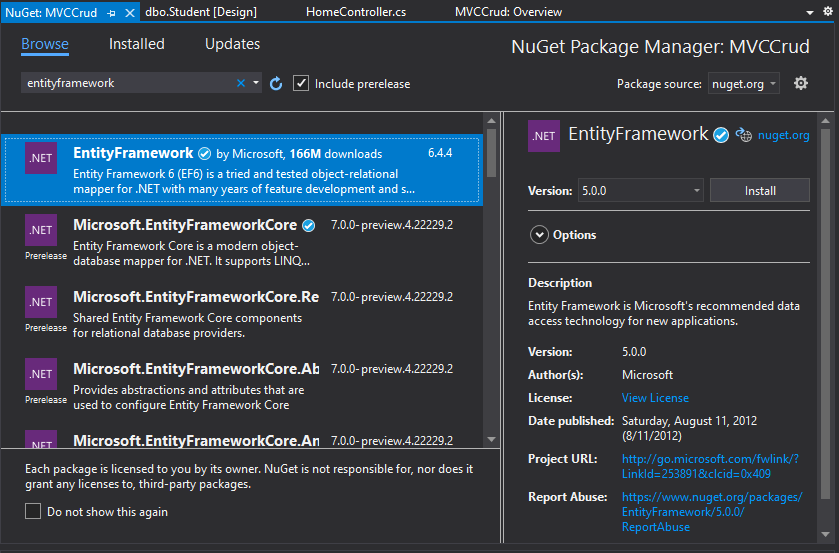
Task: Click the EntityFramework .NET package icon
Action: click(41, 157)
